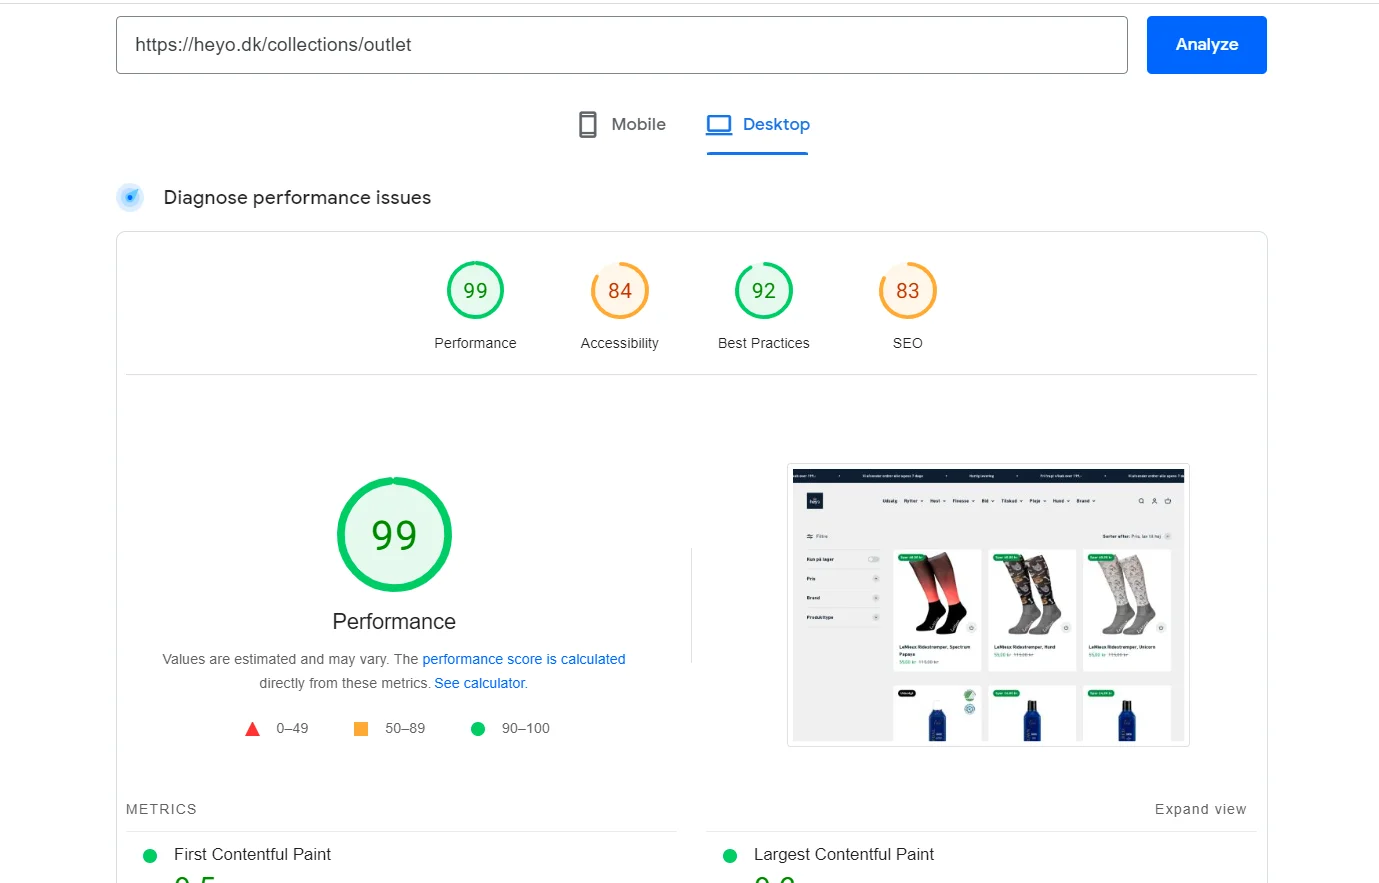Switch to the Desktop tab
This screenshot has height=883, width=1379.
pyautogui.click(x=758, y=125)
